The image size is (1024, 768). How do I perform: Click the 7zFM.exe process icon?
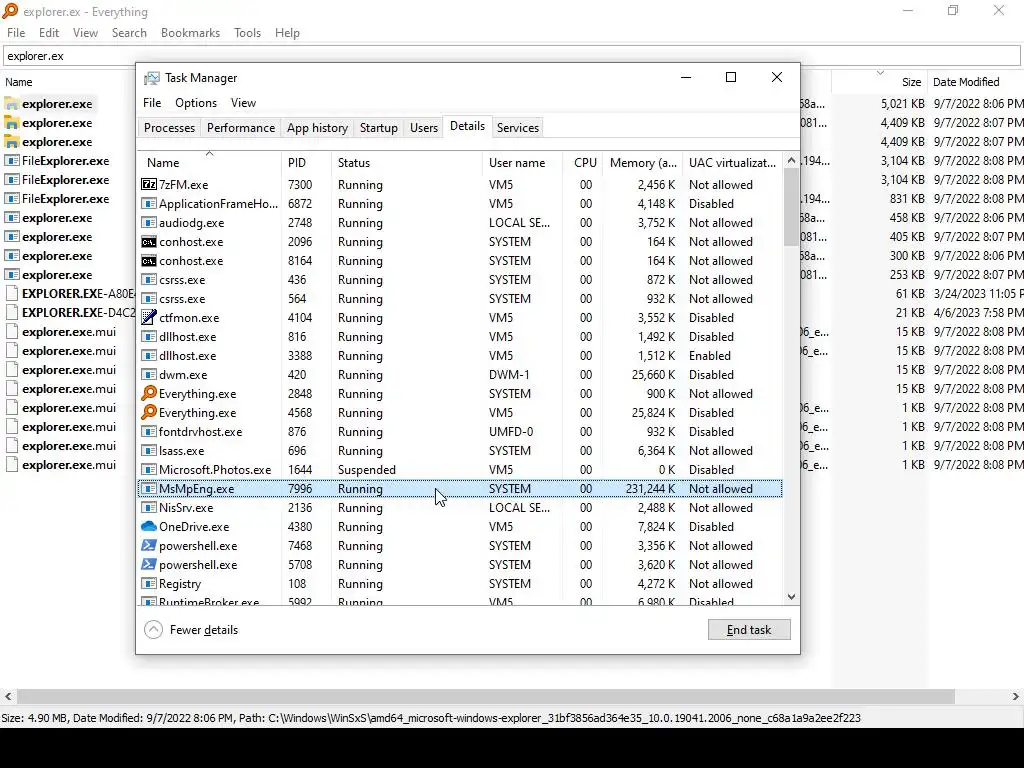[149, 185]
